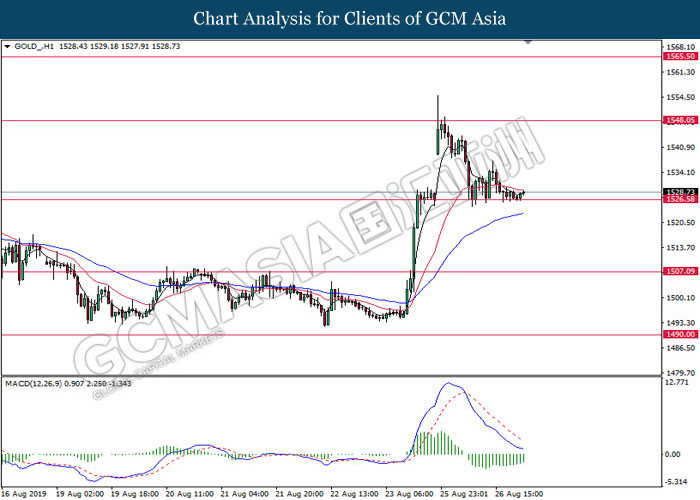Image resolution: width=700 pixels, height=500 pixels.
Task: Click the 16 Aug 2019 date label
Action: pyautogui.click(x=23, y=494)
